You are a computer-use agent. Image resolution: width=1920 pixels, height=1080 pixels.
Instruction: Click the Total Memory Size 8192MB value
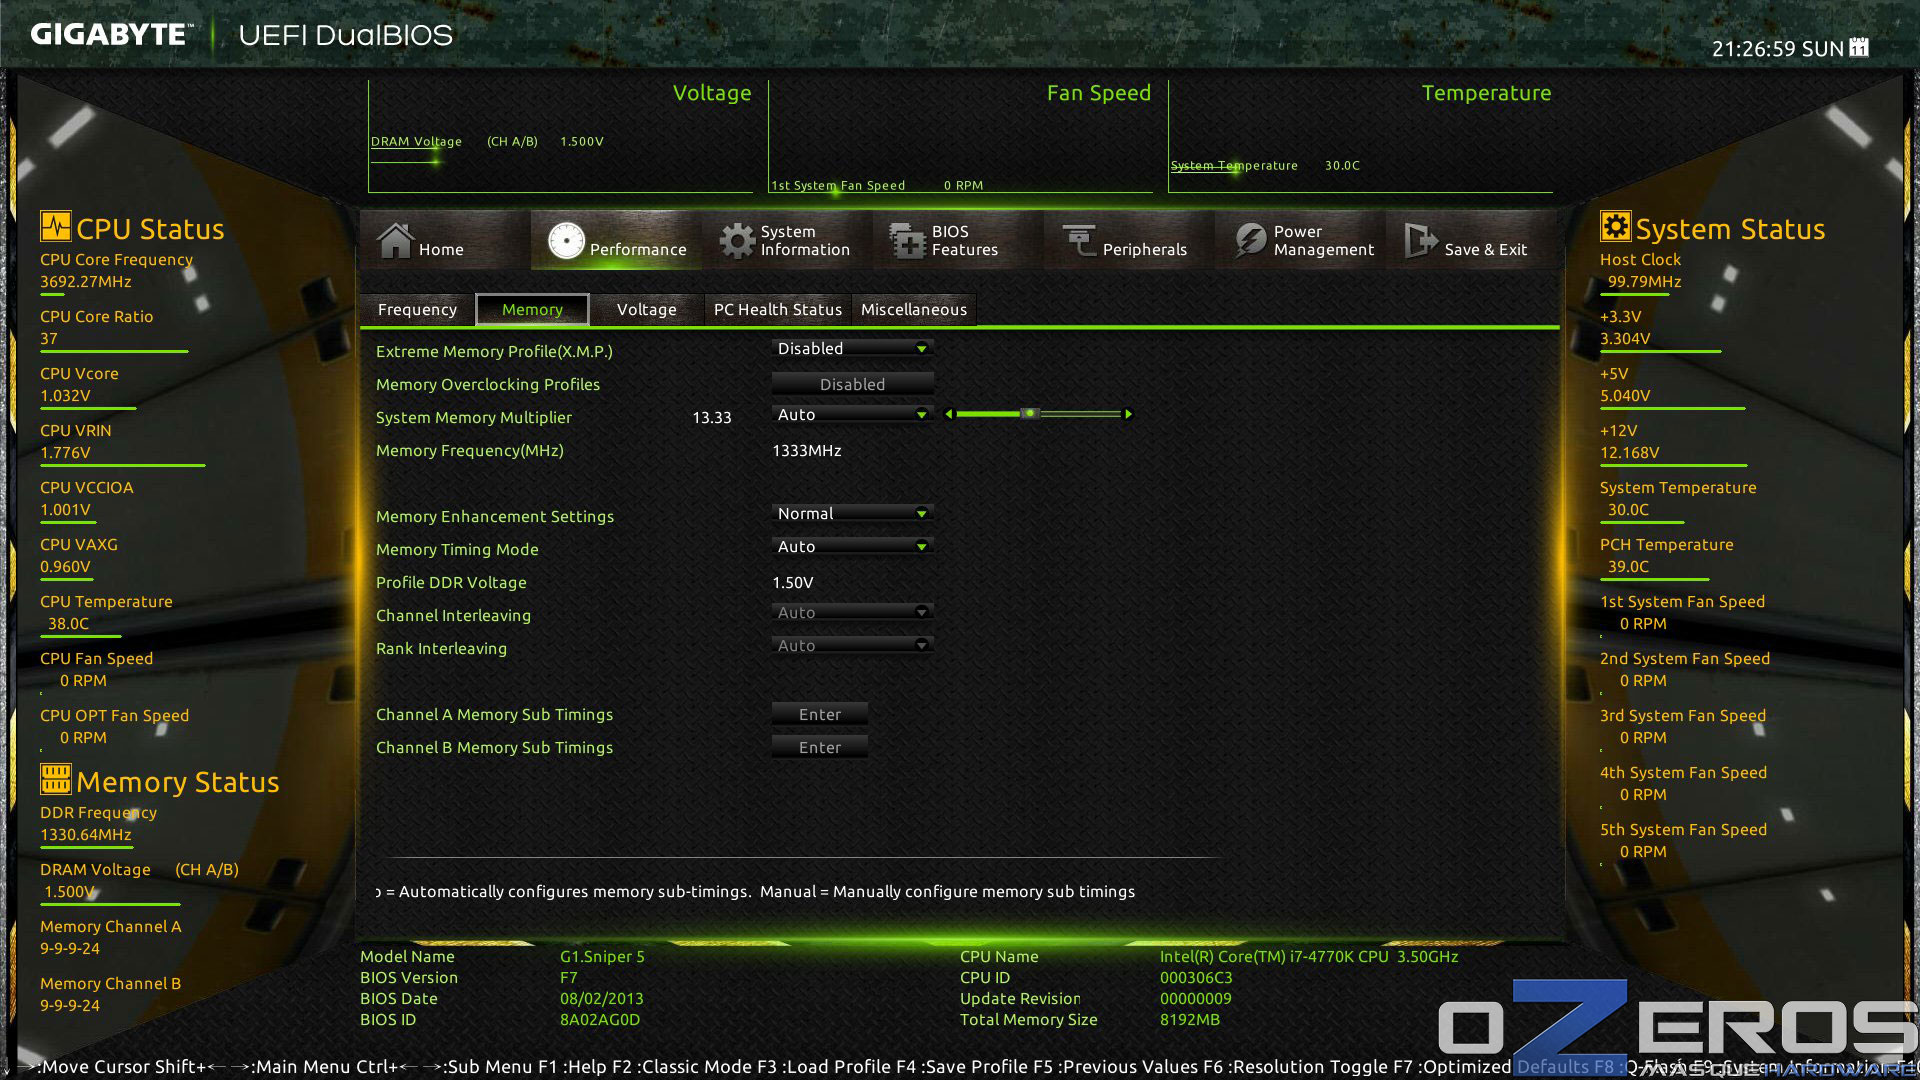(x=1189, y=1019)
